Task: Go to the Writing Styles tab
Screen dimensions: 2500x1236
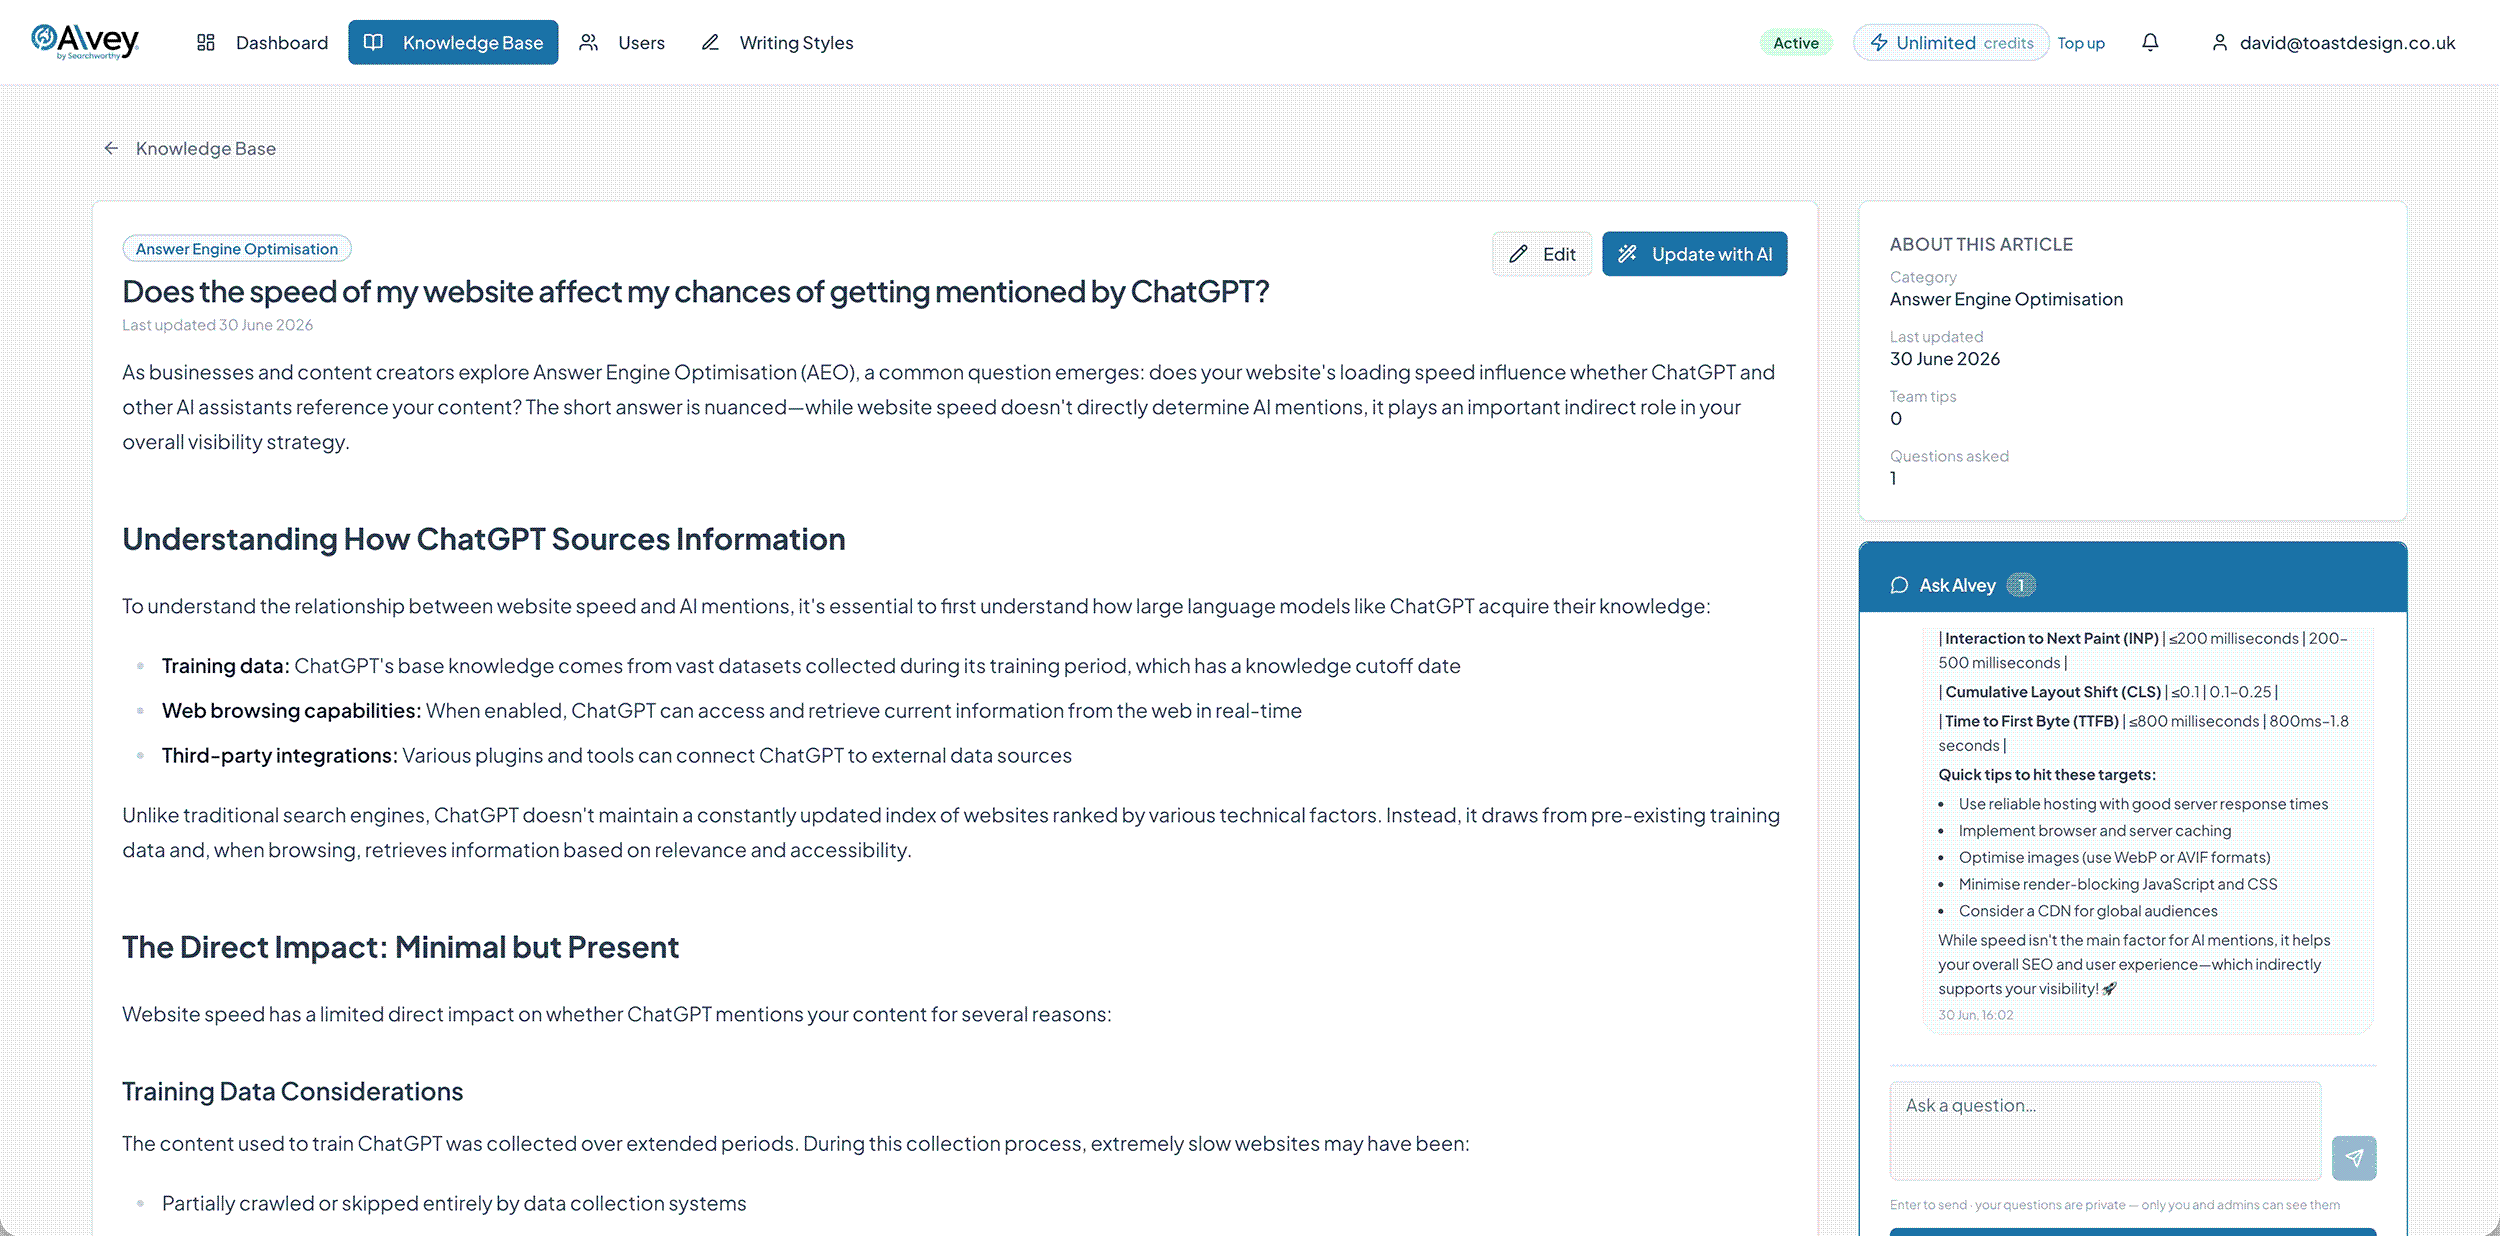Action: [777, 42]
